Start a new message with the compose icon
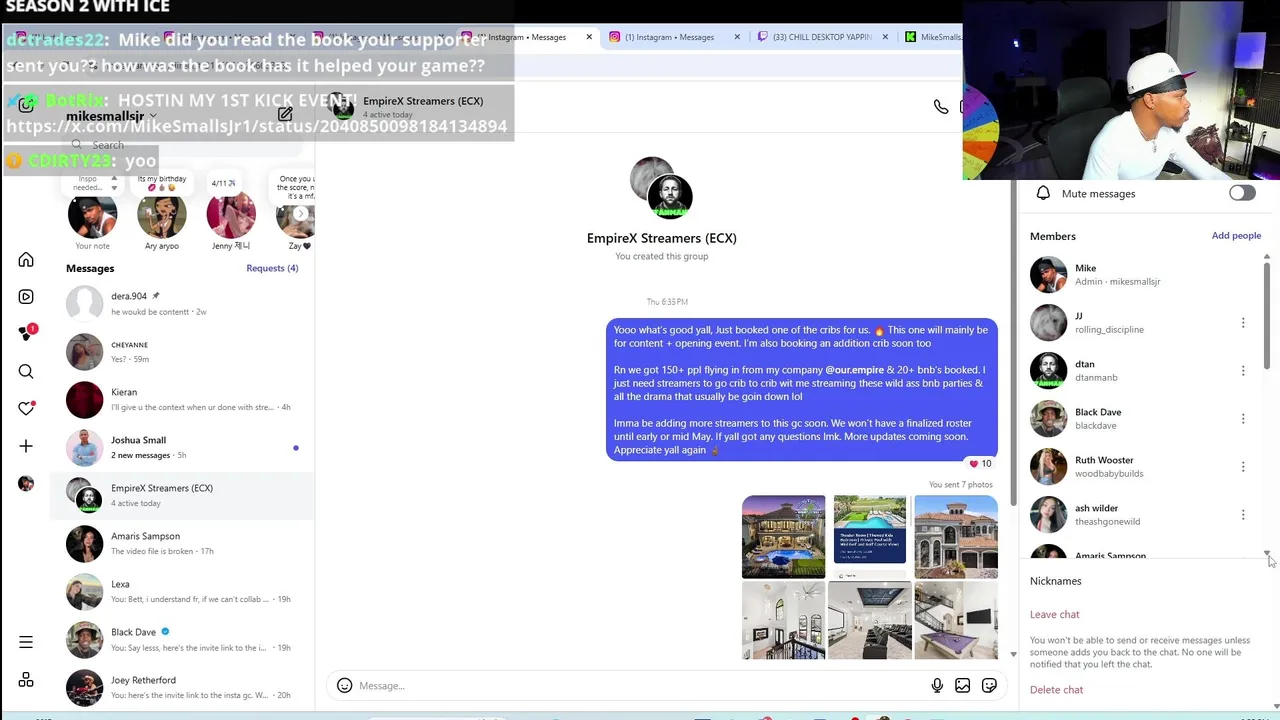This screenshot has width=1280, height=720. click(285, 114)
